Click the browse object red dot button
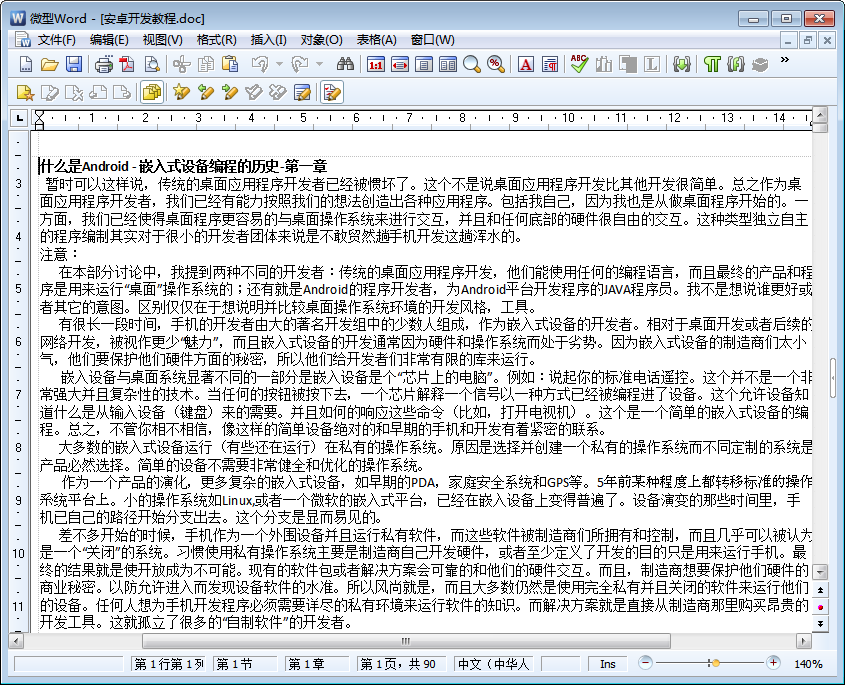The height and width of the screenshot is (685, 845). (820, 607)
